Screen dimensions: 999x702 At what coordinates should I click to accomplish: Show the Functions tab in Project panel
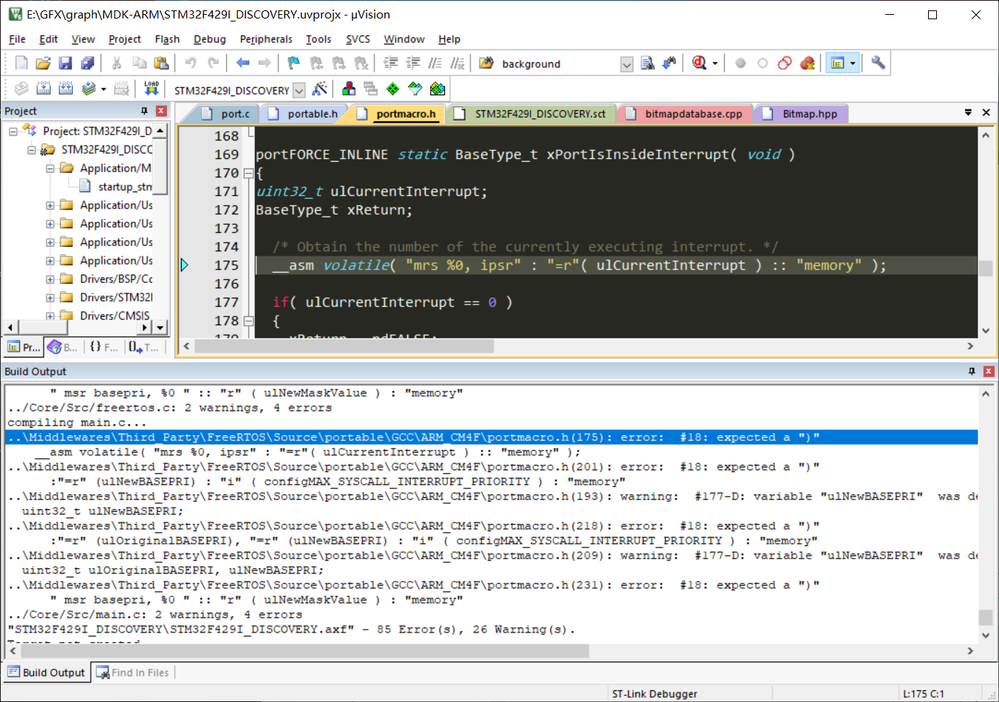click(x=103, y=347)
